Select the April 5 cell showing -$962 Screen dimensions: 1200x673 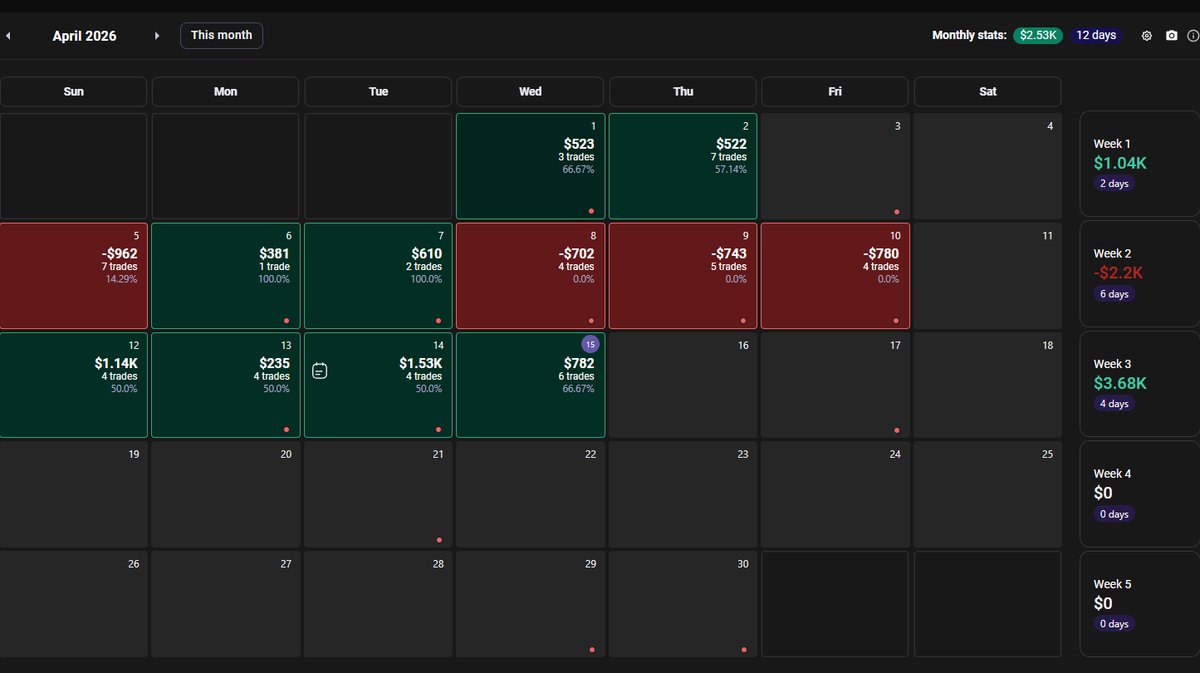74,275
